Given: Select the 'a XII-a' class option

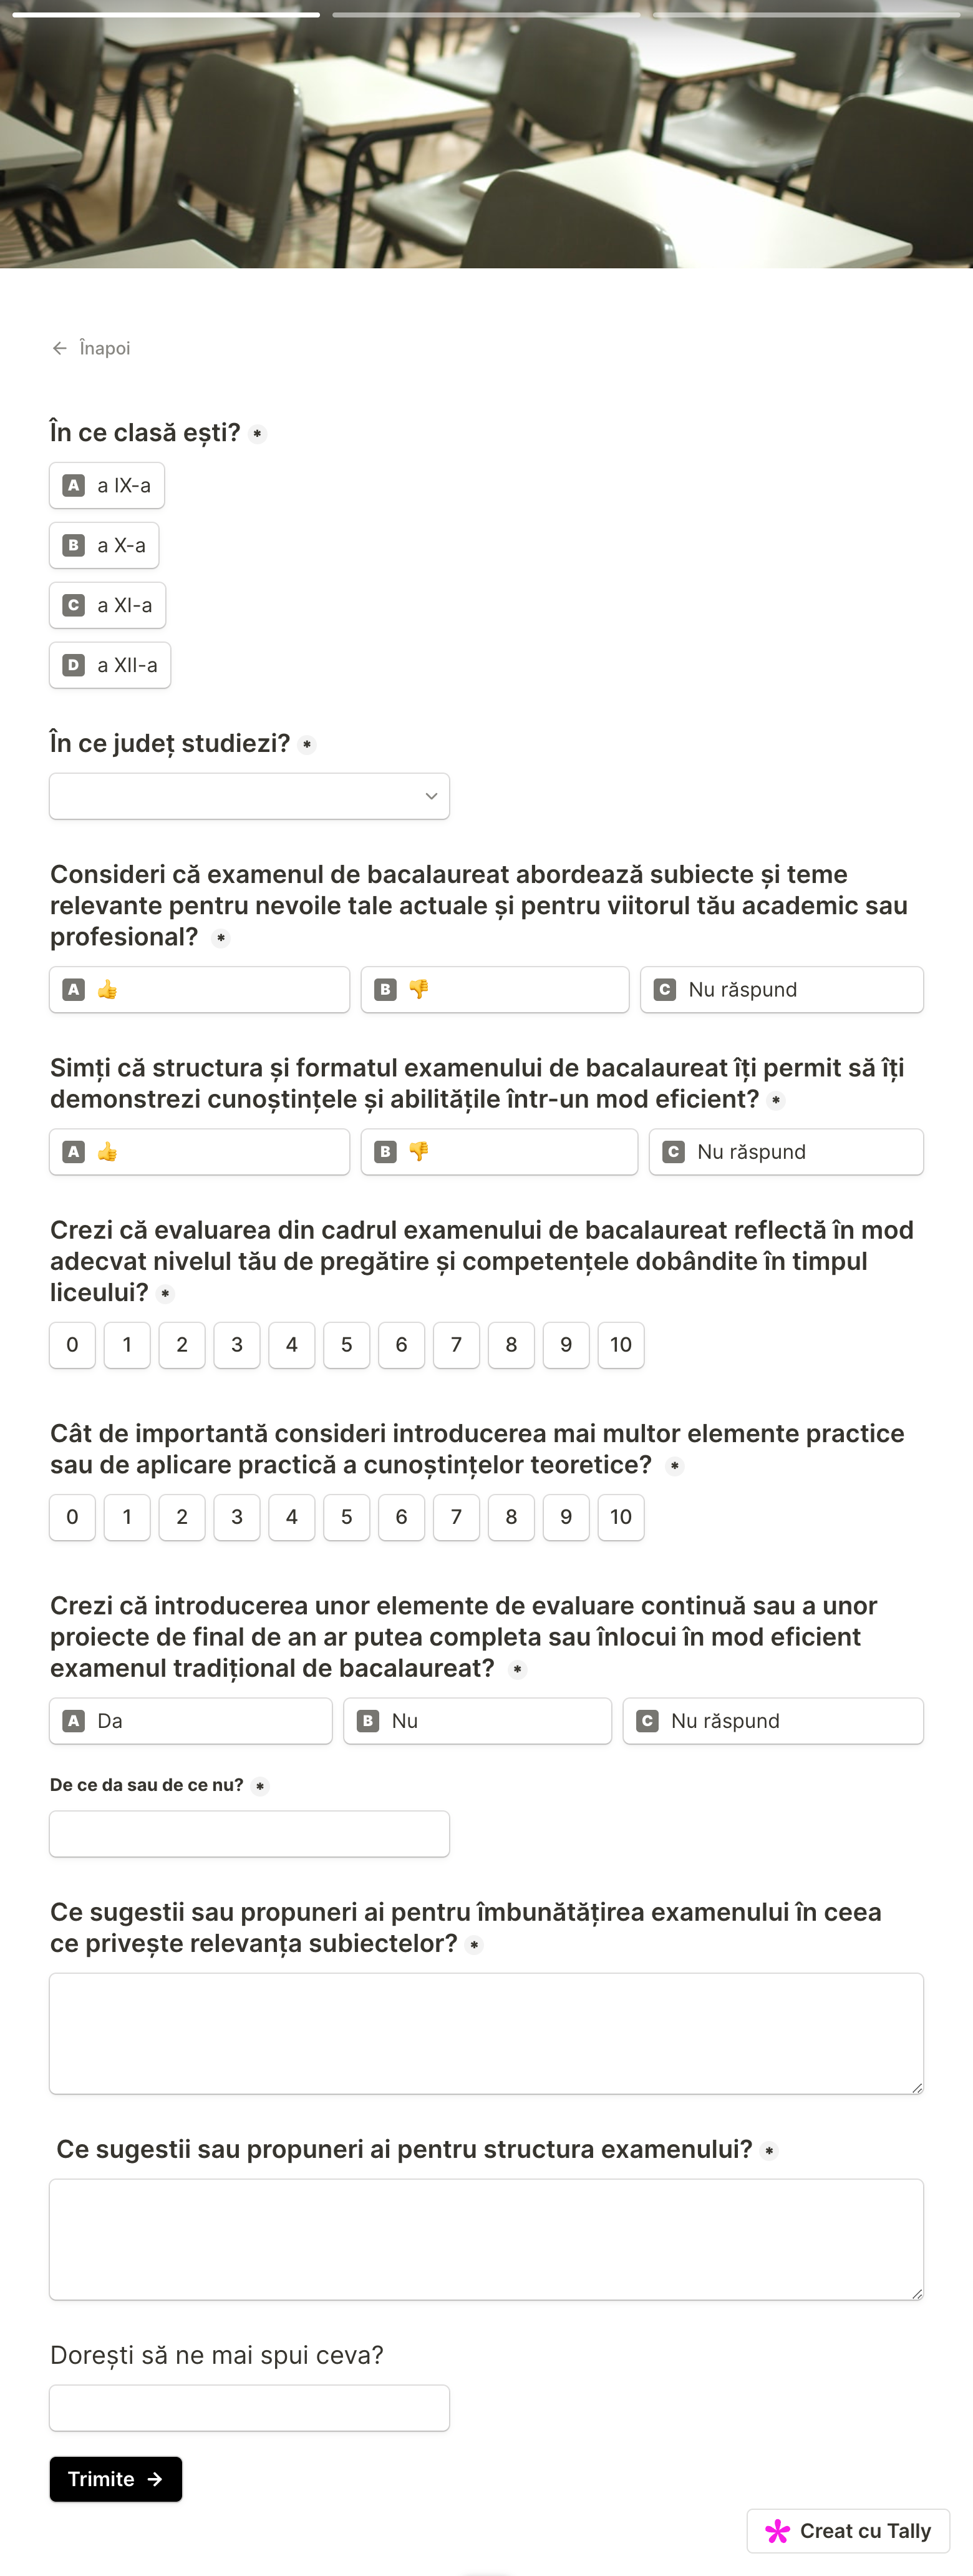Looking at the screenshot, I should [110, 665].
